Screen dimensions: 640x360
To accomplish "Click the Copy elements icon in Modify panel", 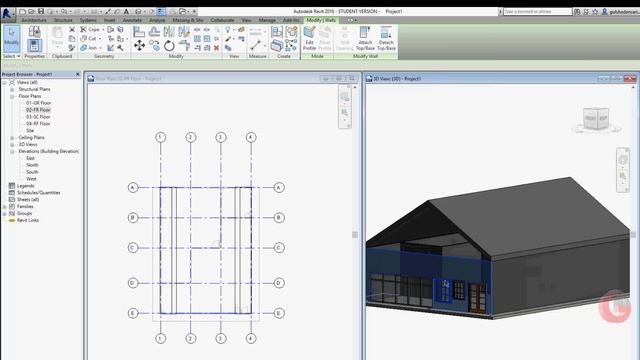I will pyautogui.click(x=154, y=46).
